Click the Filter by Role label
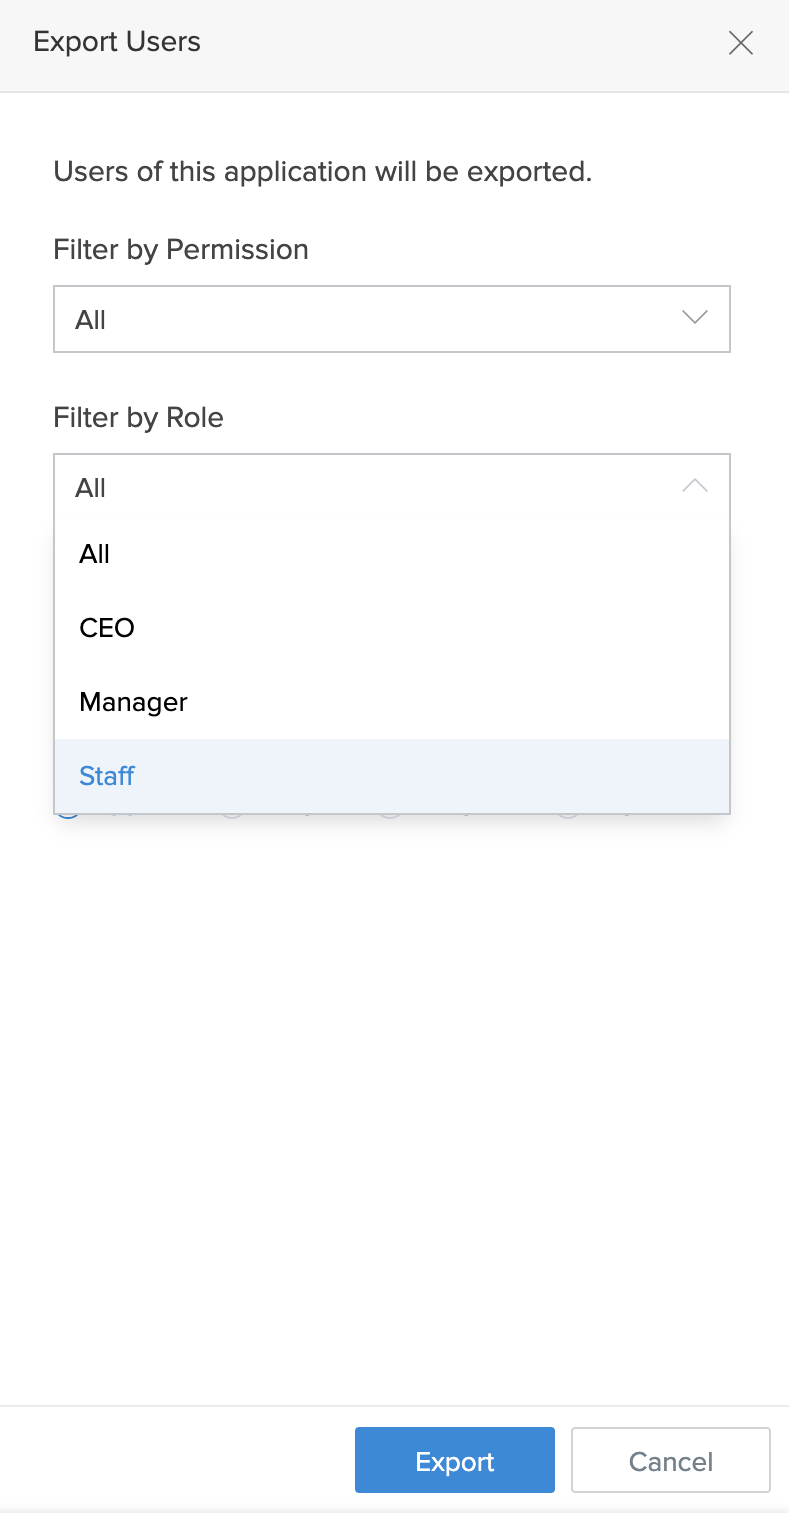The height and width of the screenshot is (1513, 789). coord(138,417)
